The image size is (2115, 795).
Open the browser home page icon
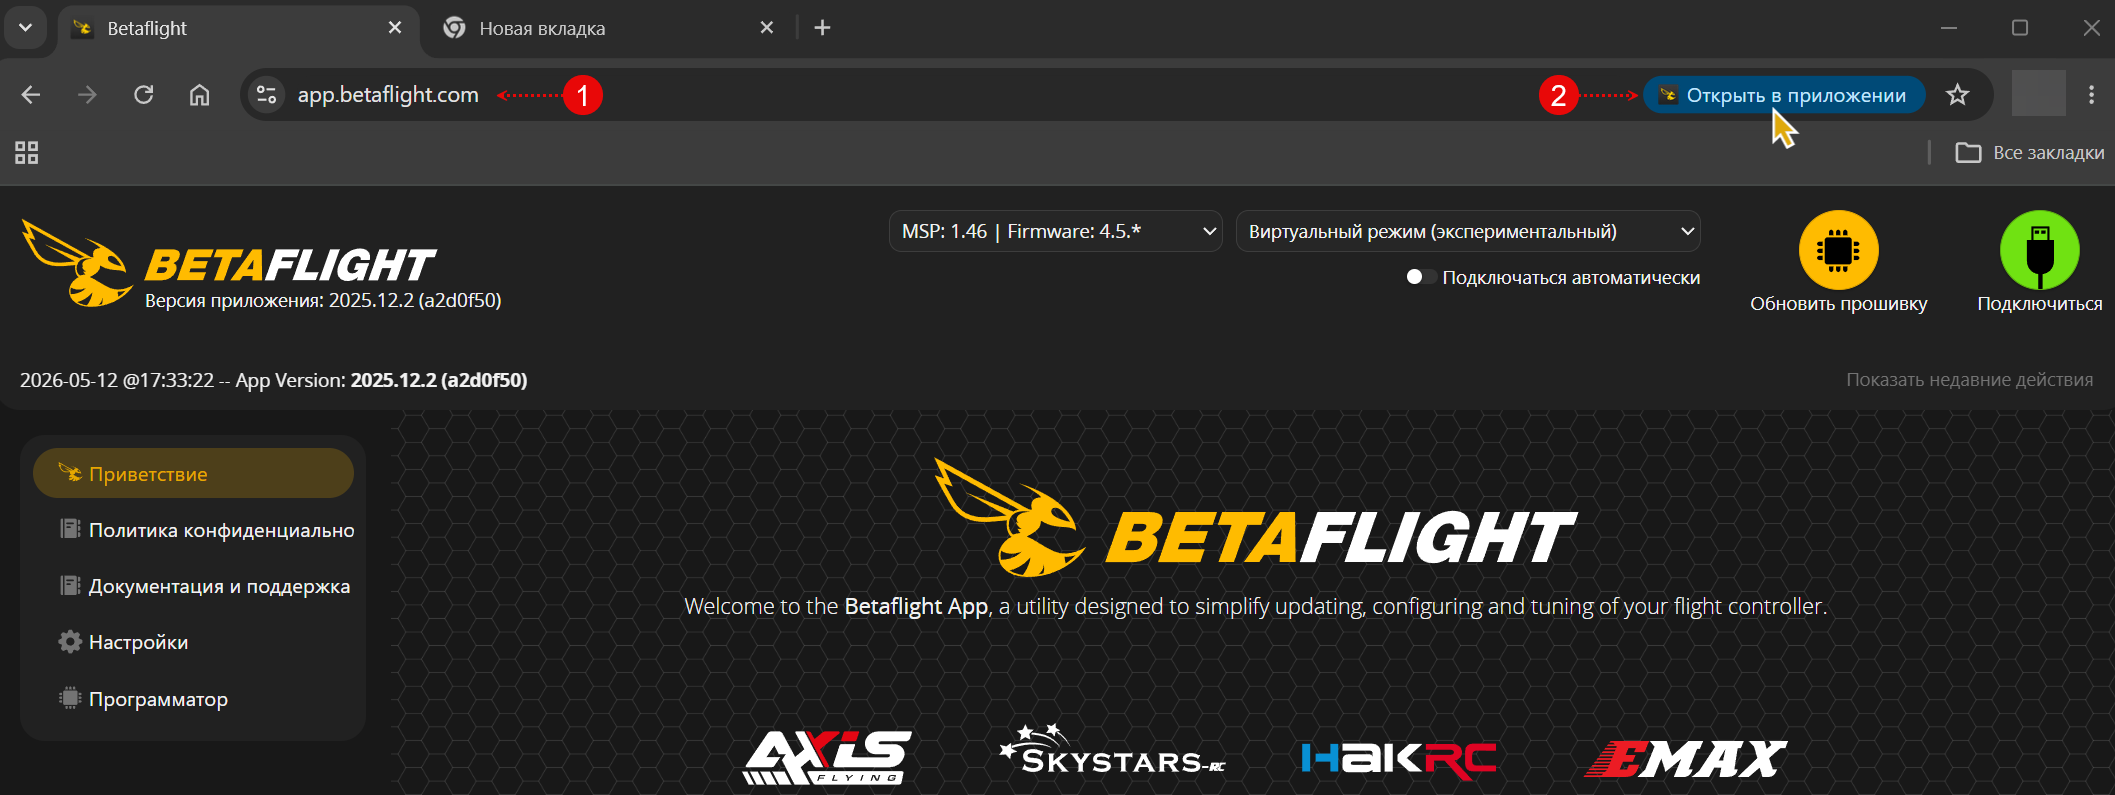[x=200, y=95]
